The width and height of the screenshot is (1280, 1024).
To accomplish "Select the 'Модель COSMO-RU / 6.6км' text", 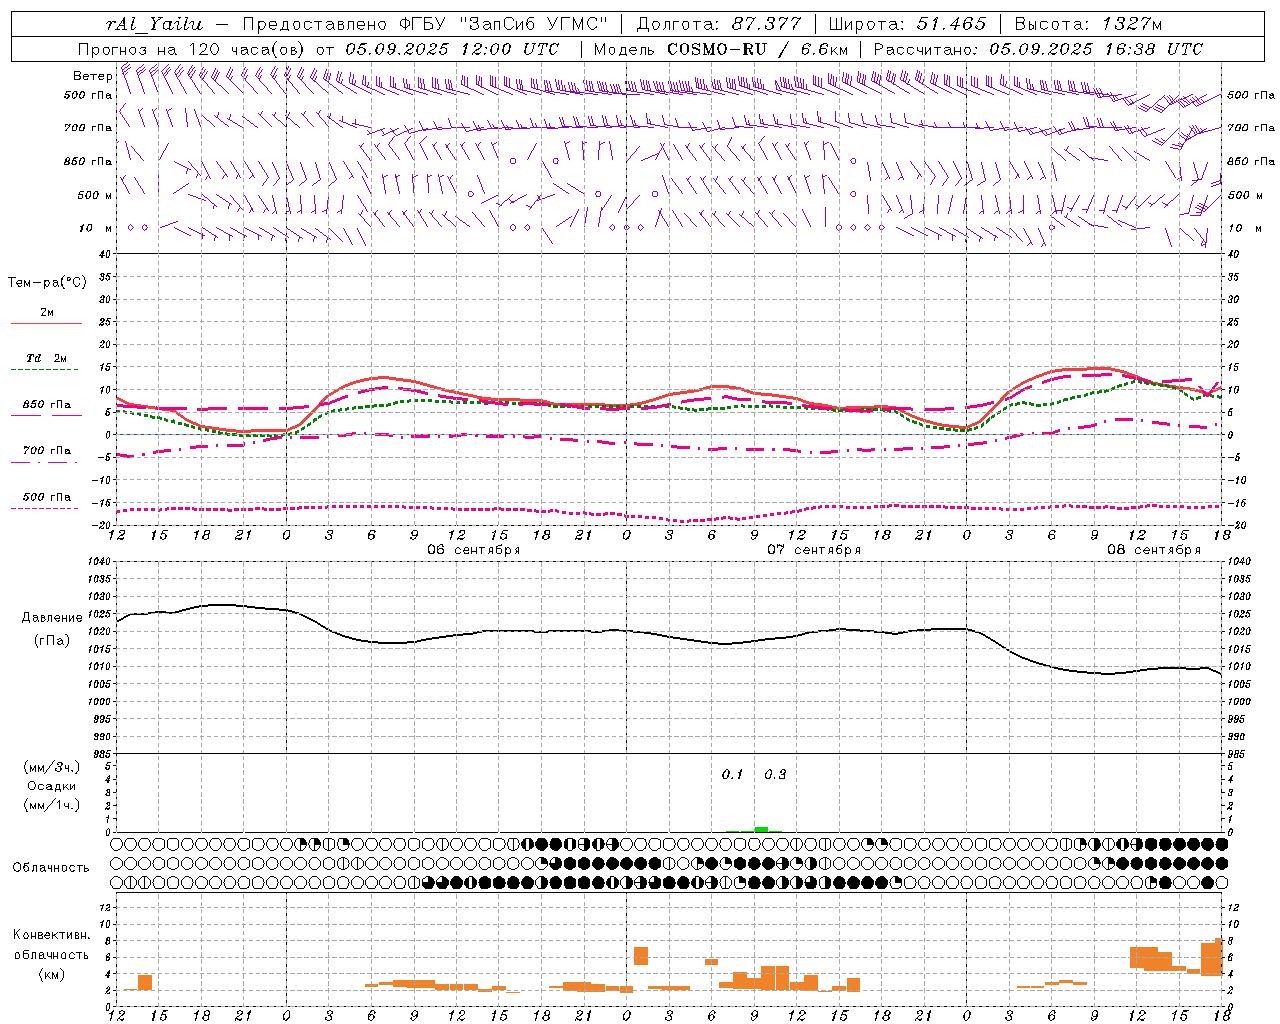I will [x=721, y=49].
